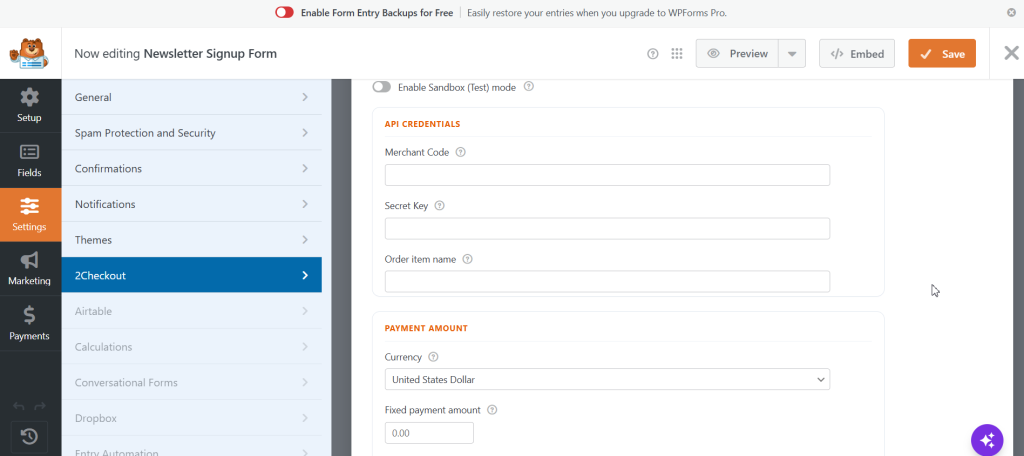Open the Fields panel

point(30,161)
